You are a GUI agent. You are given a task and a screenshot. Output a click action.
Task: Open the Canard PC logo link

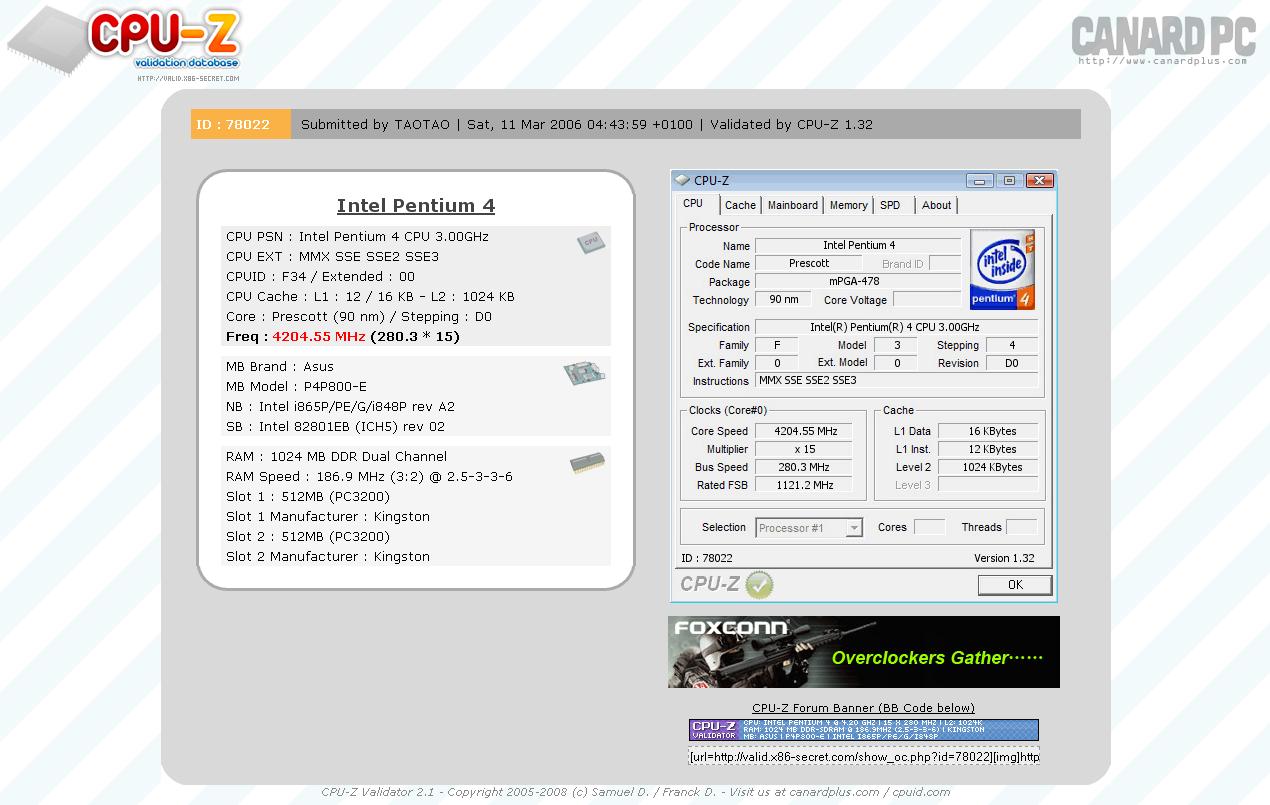[x=1163, y=38]
